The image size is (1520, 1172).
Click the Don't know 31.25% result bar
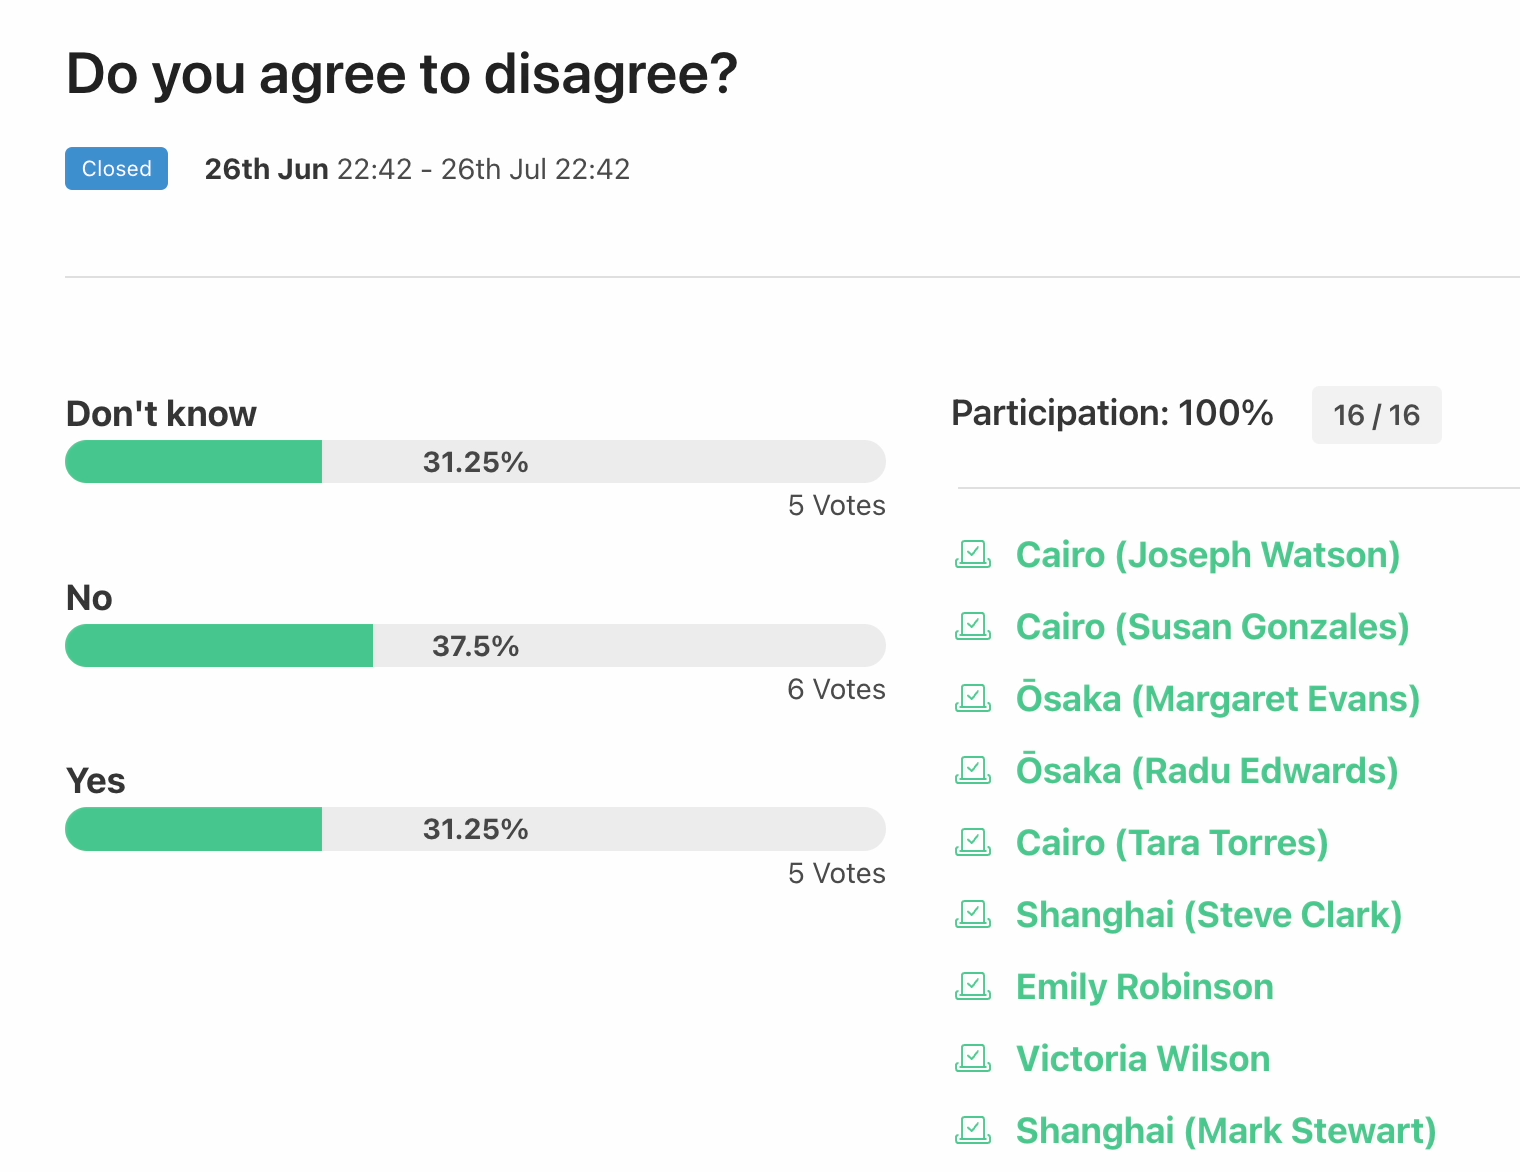pos(475,462)
